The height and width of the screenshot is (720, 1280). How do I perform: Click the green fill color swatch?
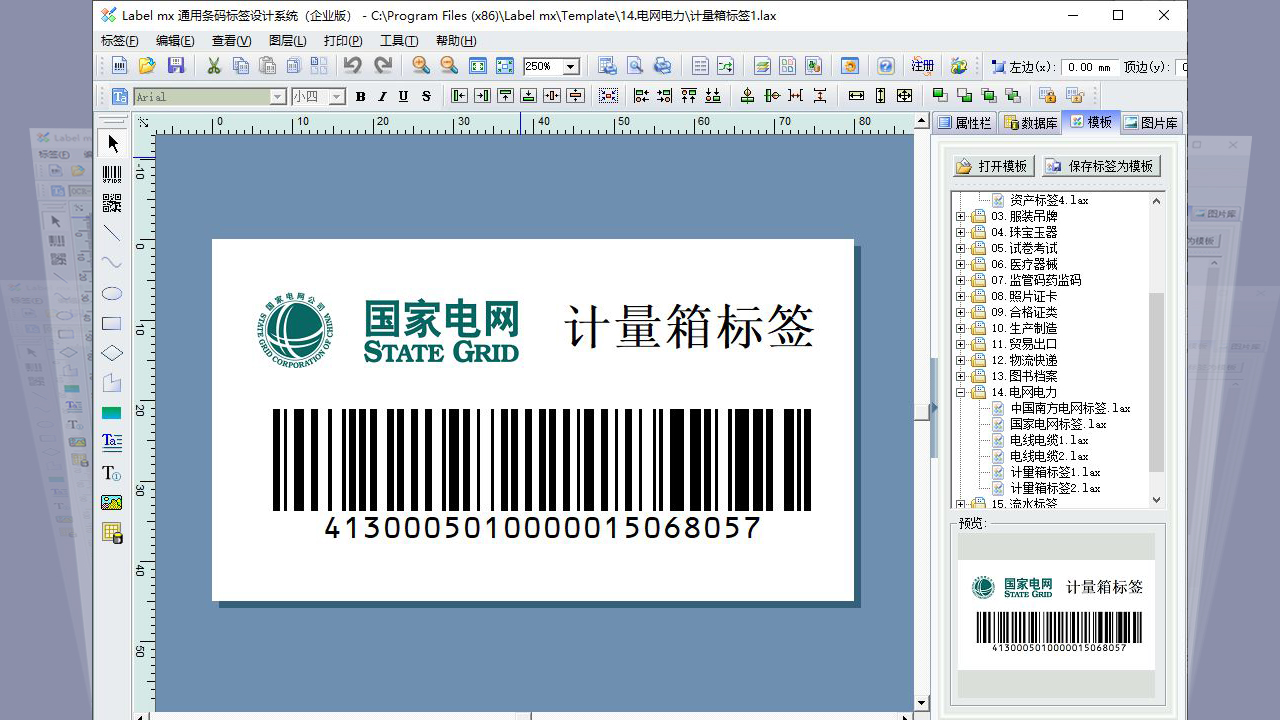coord(112,411)
